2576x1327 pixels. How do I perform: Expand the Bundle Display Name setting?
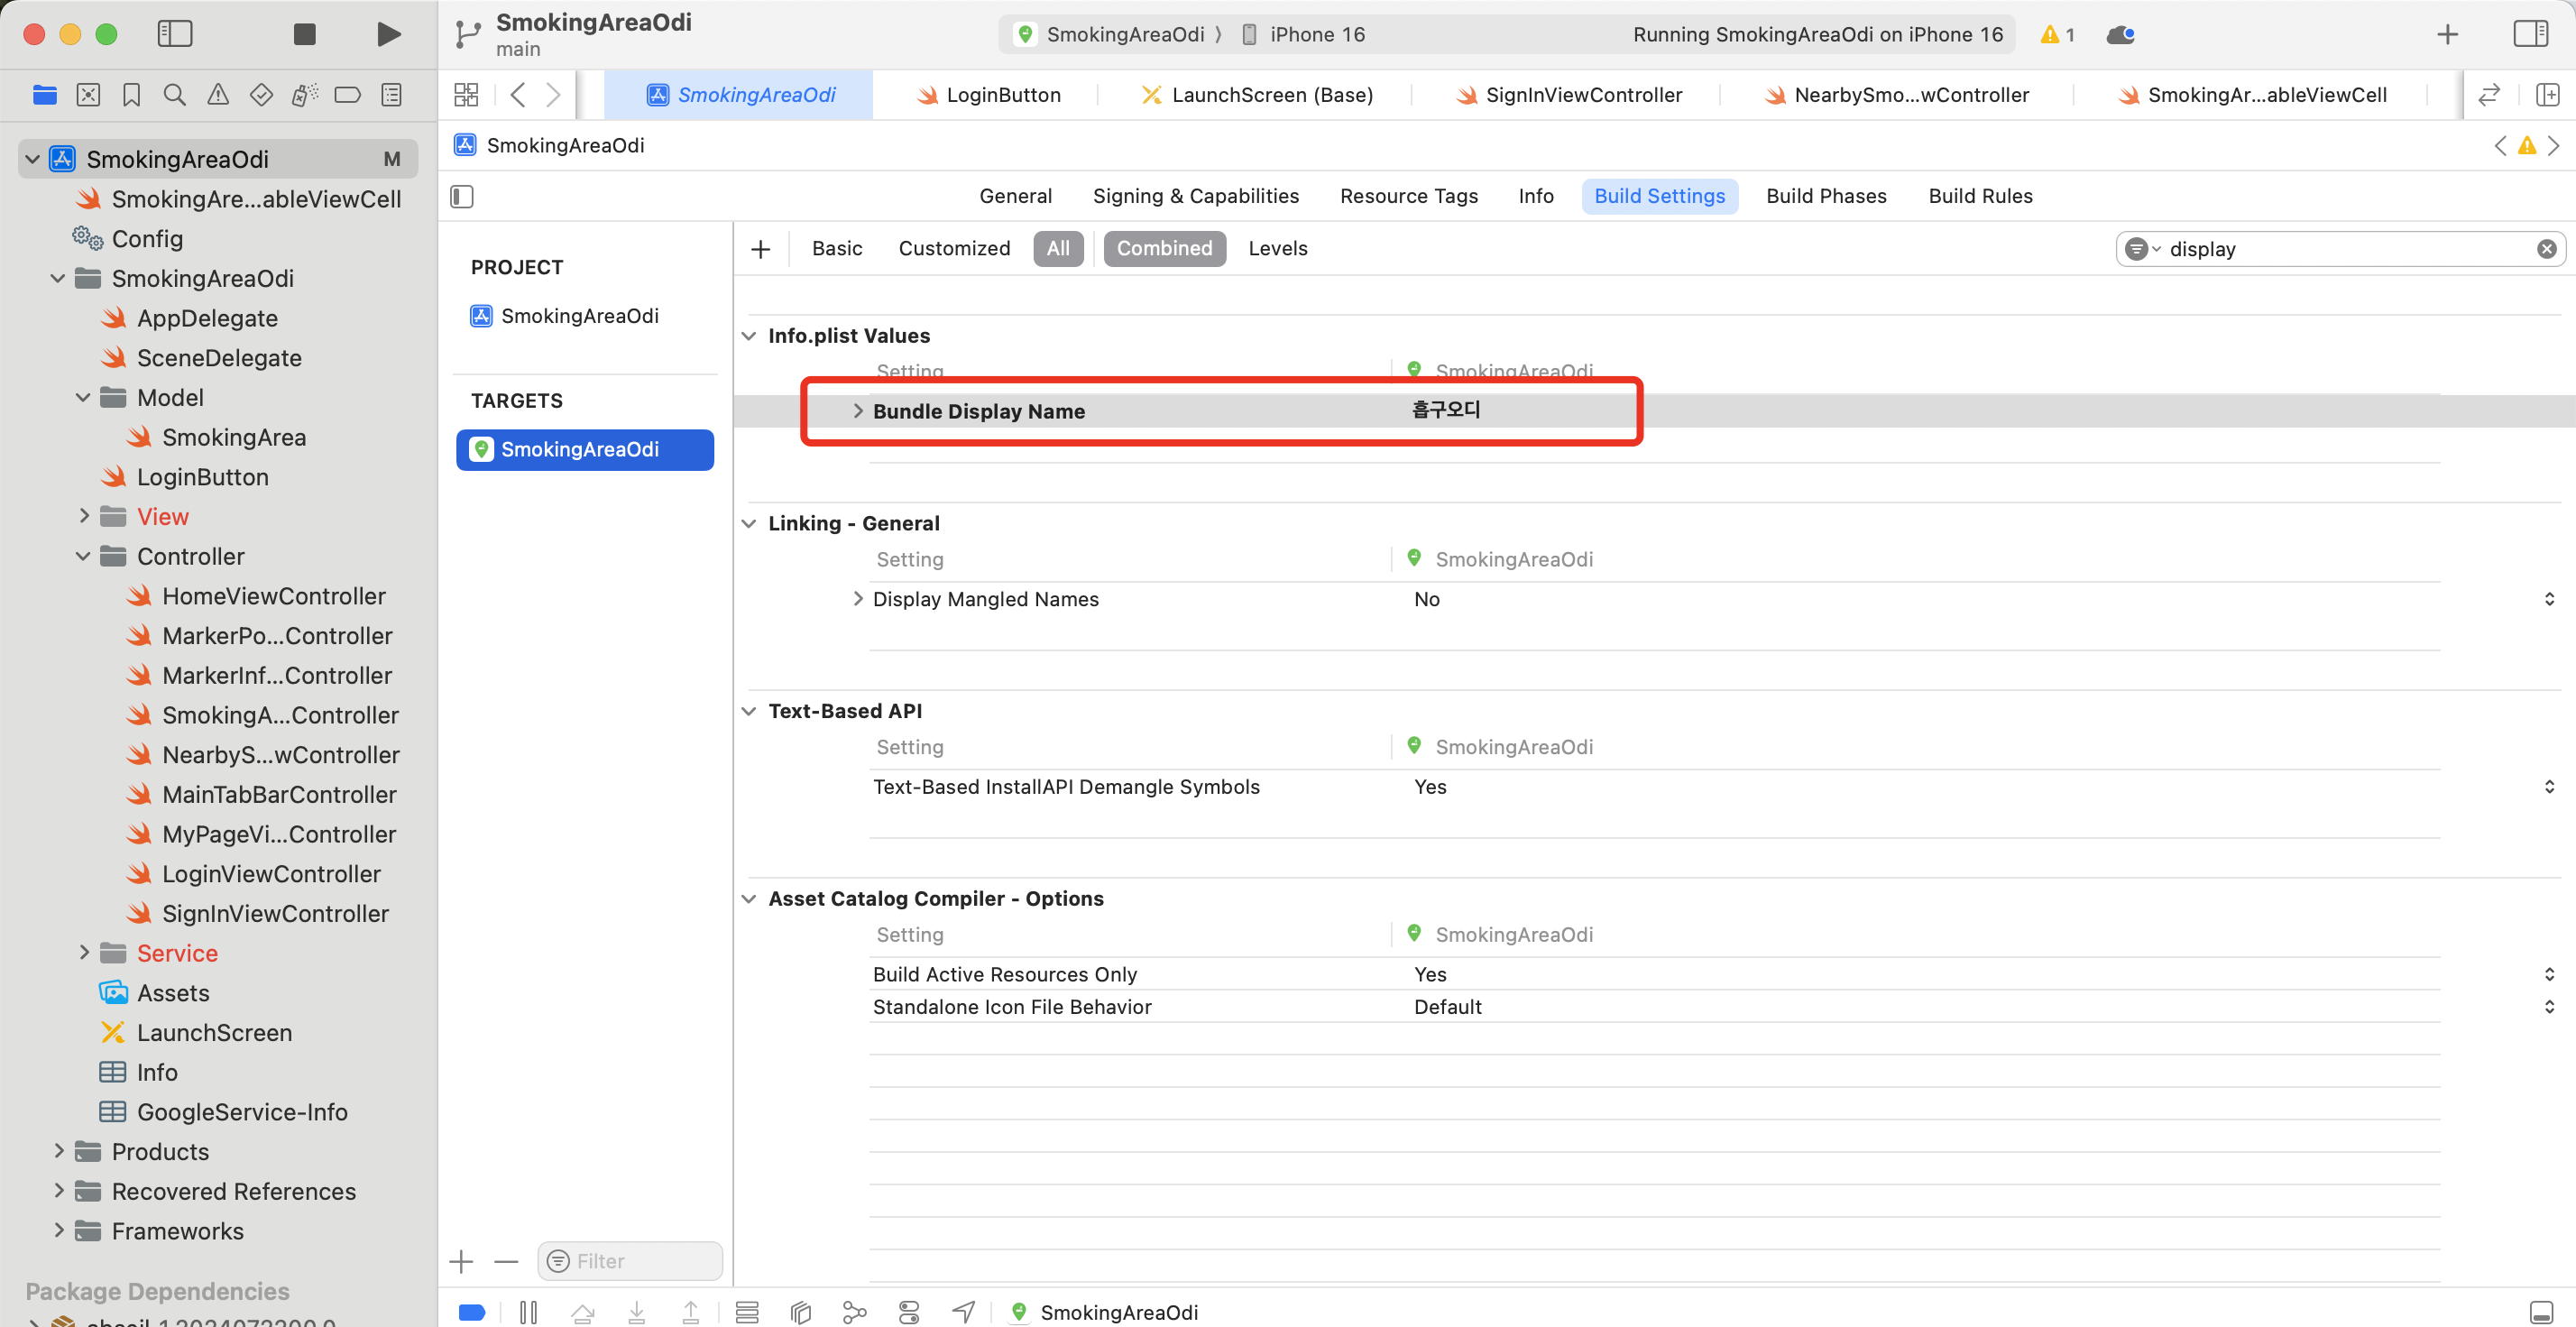click(857, 411)
